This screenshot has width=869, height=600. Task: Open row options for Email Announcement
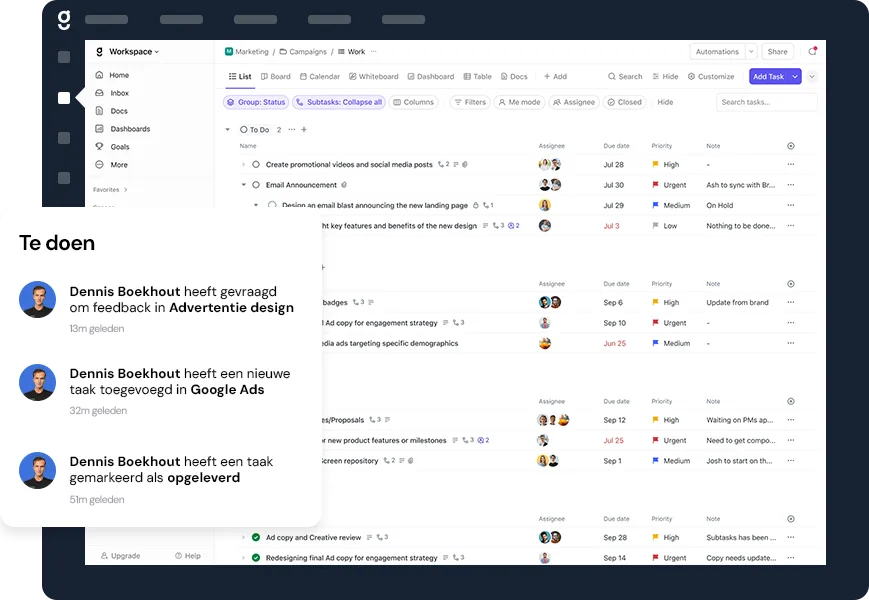point(791,184)
